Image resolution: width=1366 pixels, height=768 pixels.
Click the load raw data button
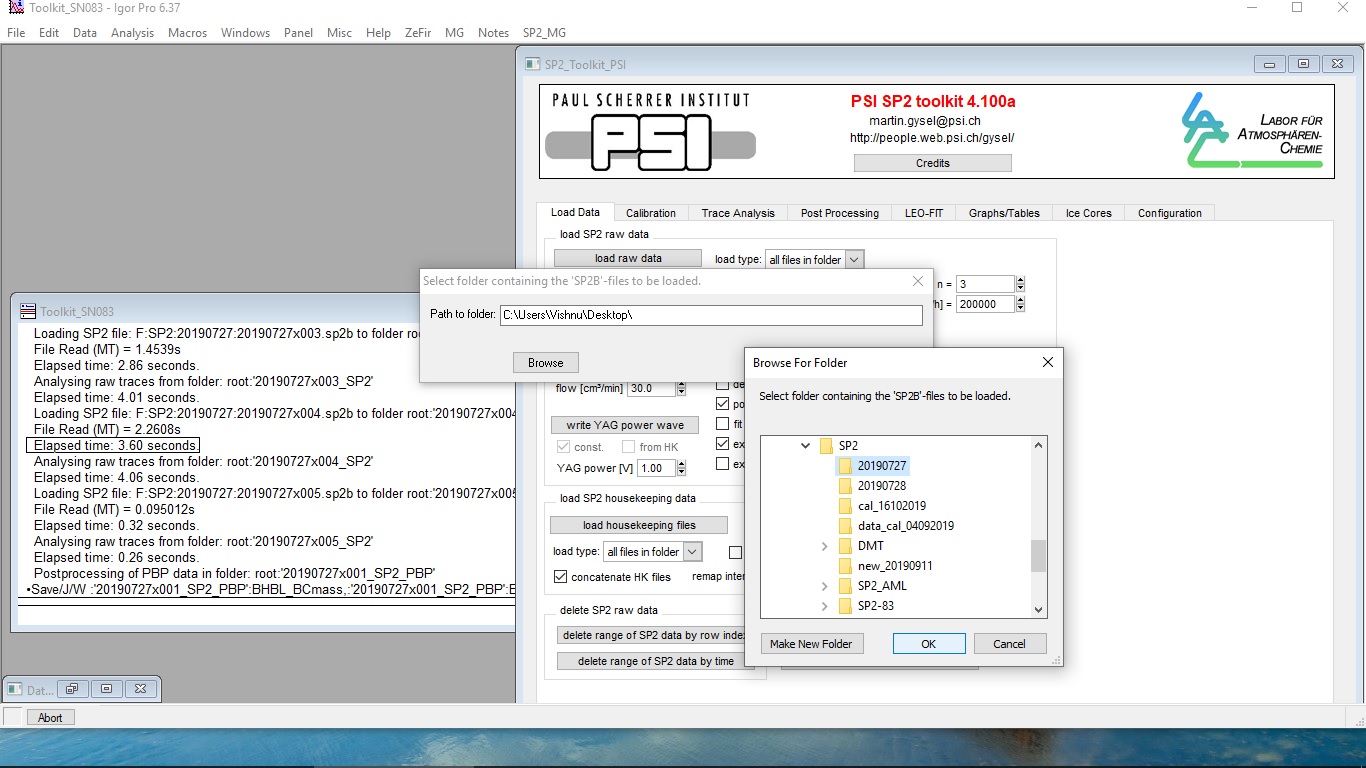(628, 258)
